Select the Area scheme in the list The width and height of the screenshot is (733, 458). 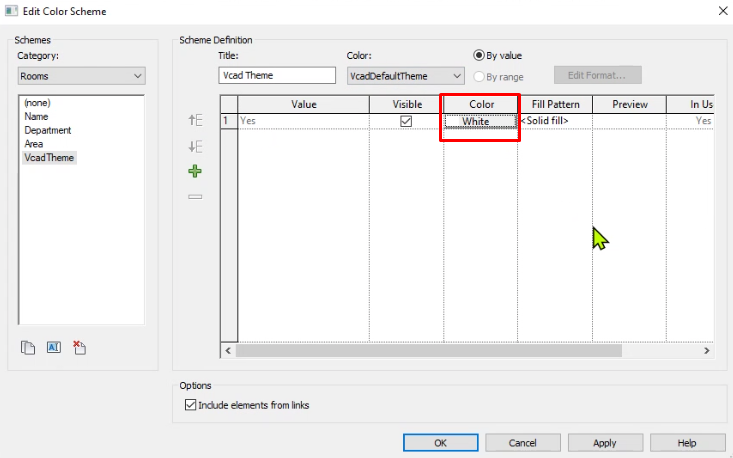pyautogui.click(x=34, y=144)
